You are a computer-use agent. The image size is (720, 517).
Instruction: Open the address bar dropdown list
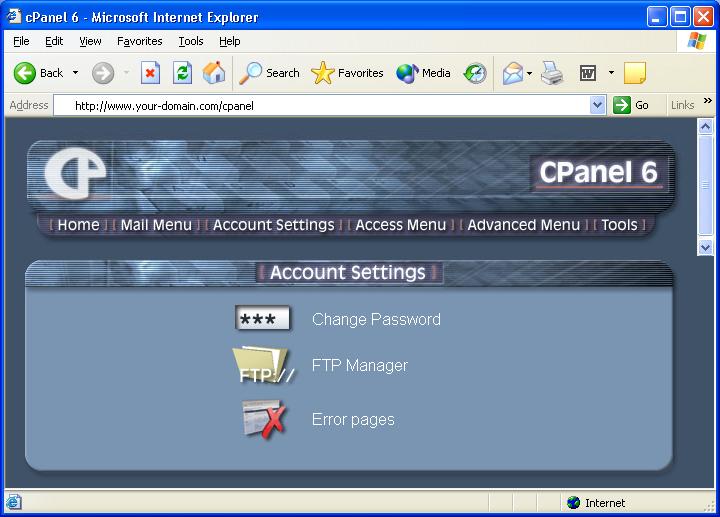tap(597, 105)
